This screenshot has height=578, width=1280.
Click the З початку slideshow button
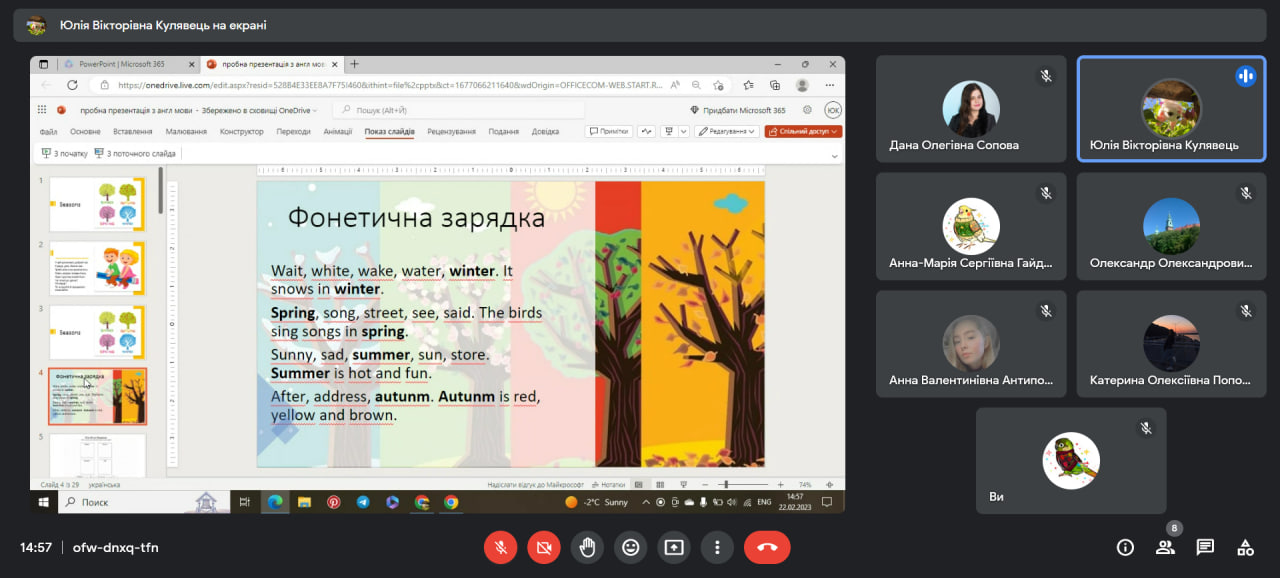(65, 154)
